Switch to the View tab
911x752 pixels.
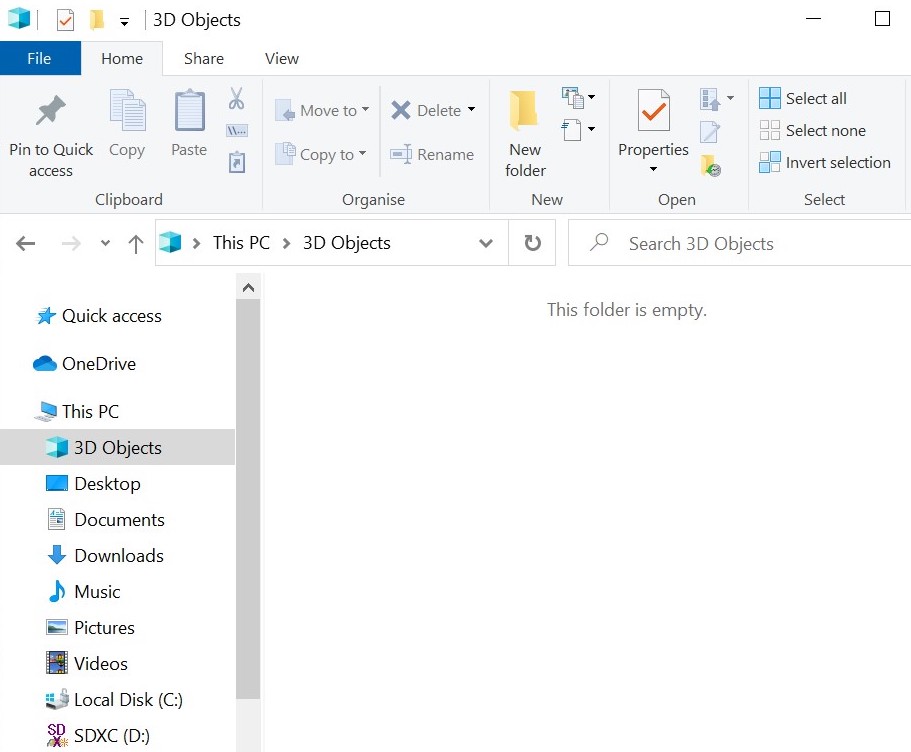(x=282, y=59)
